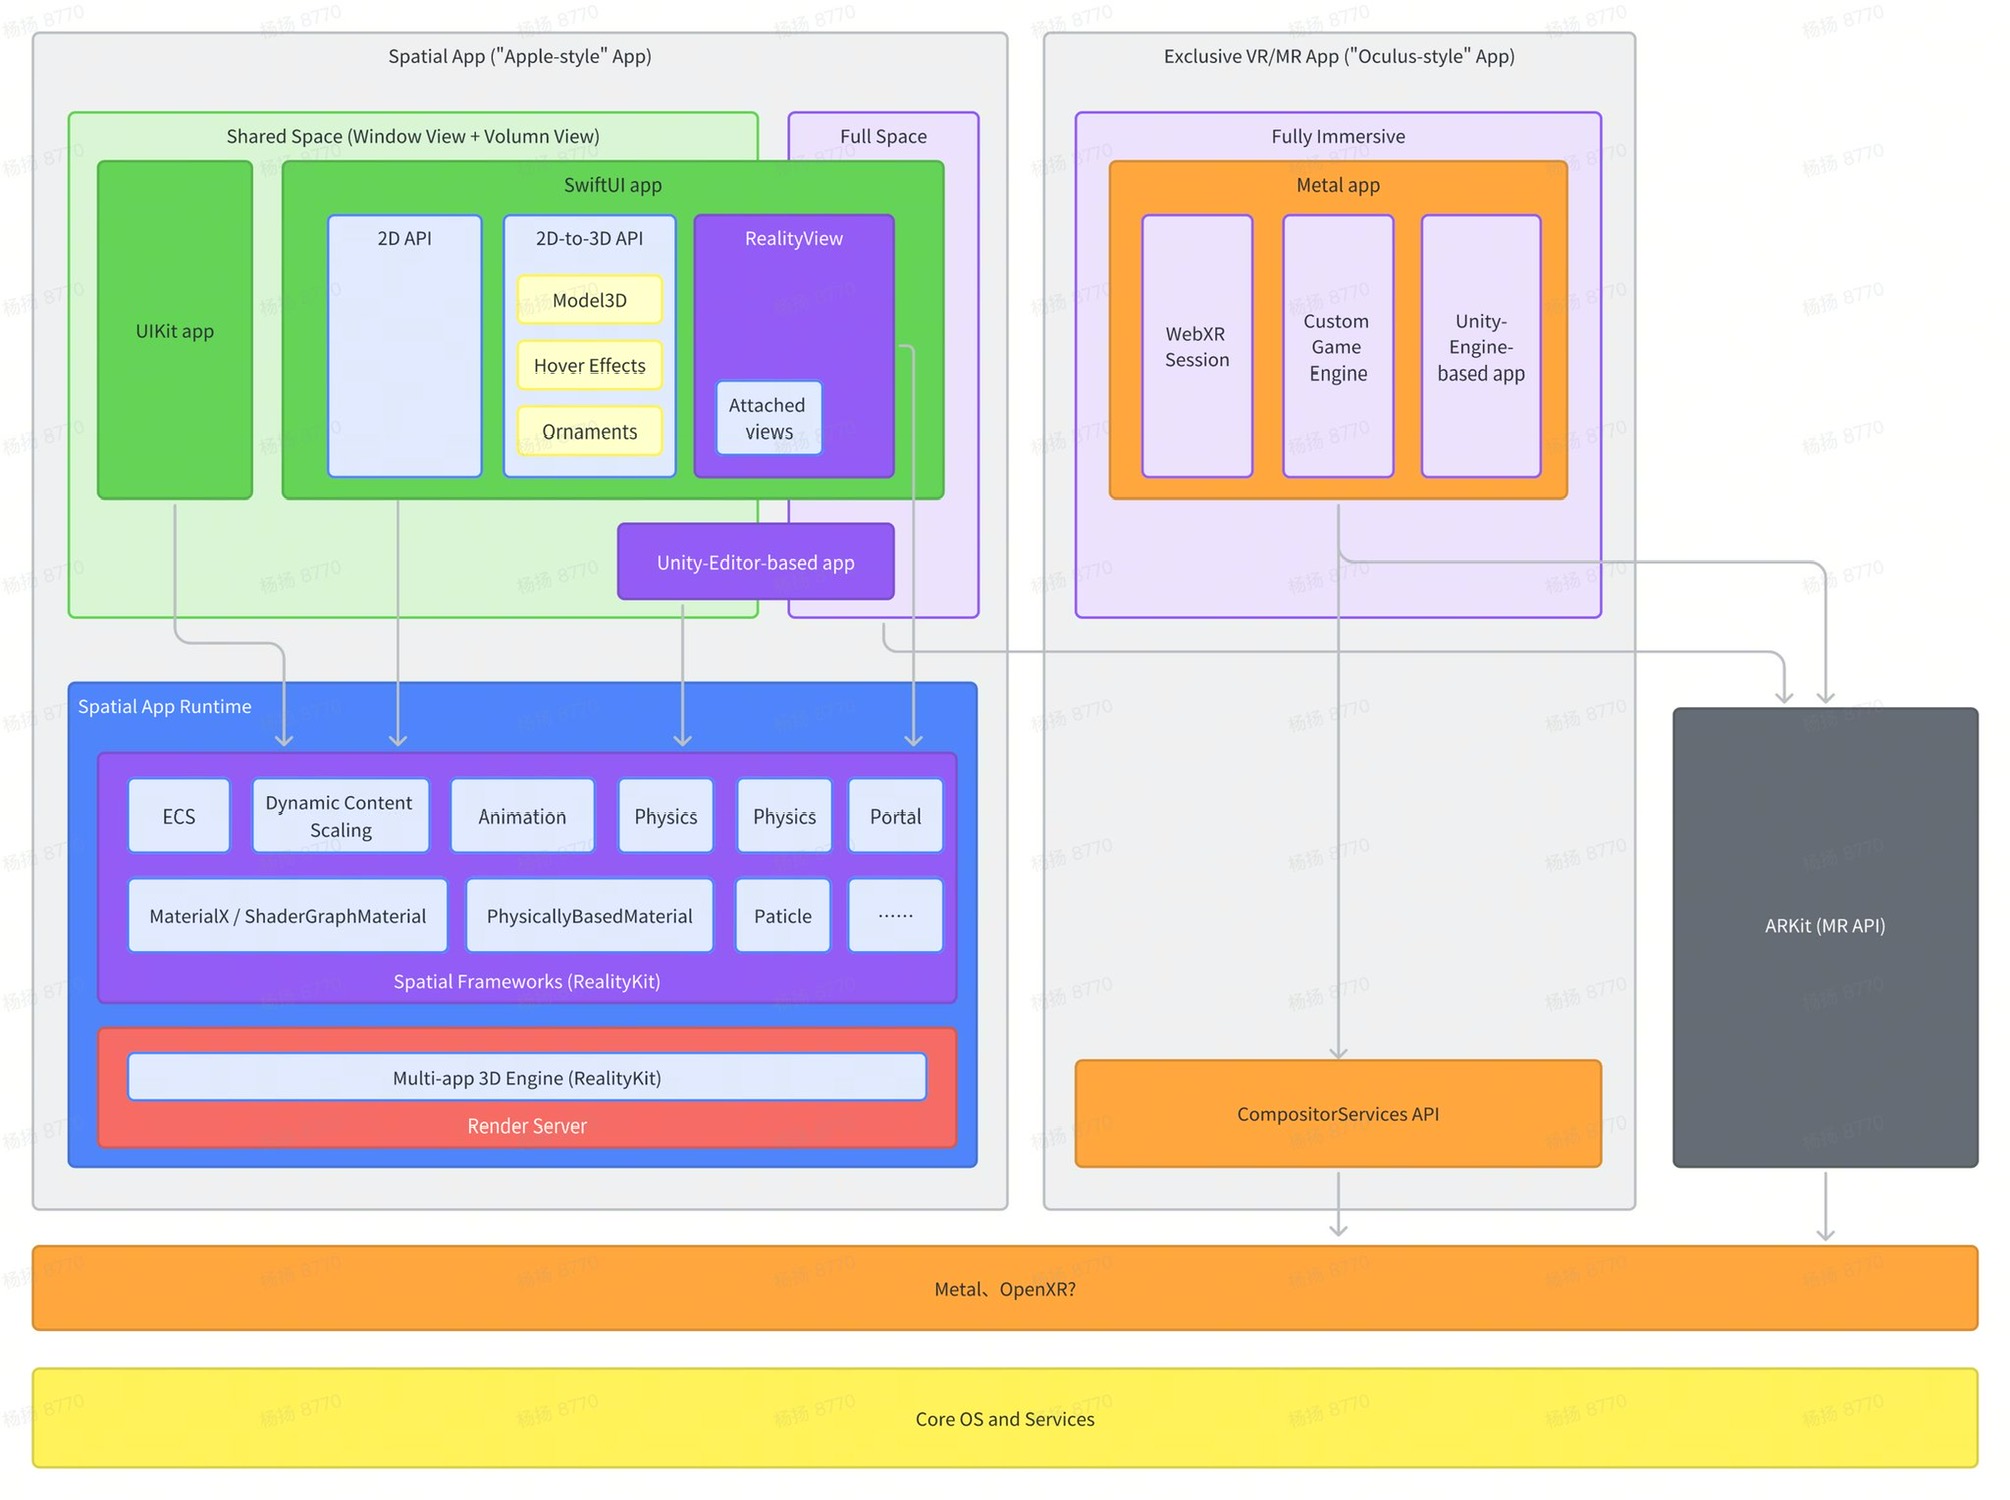Select the Core OS and Services bar

(x=1004, y=1418)
